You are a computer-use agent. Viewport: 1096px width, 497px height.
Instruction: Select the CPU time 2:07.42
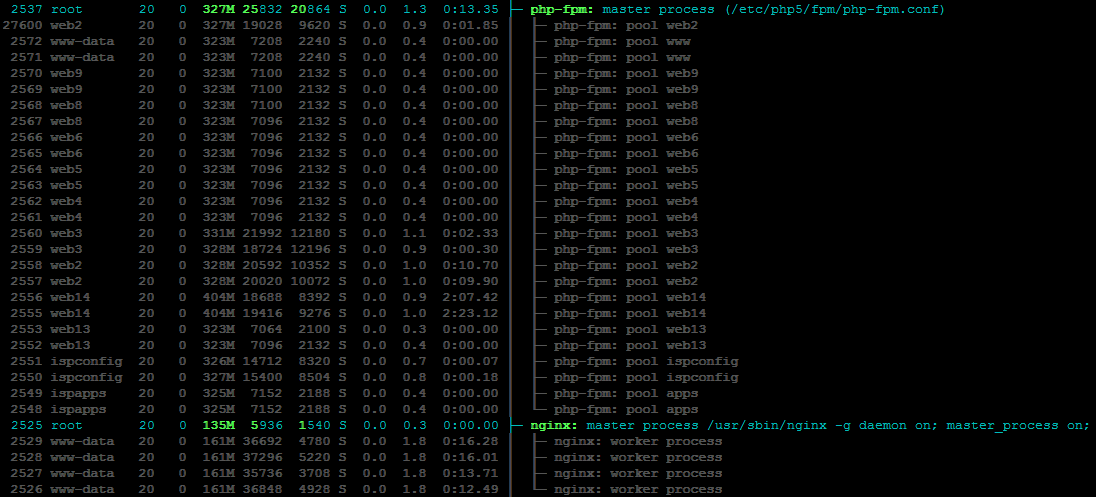click(470, 298)
